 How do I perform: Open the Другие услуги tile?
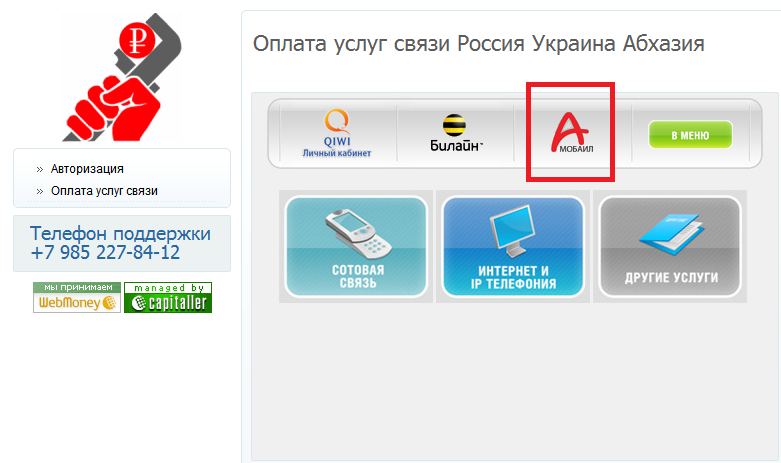[670, 247]
